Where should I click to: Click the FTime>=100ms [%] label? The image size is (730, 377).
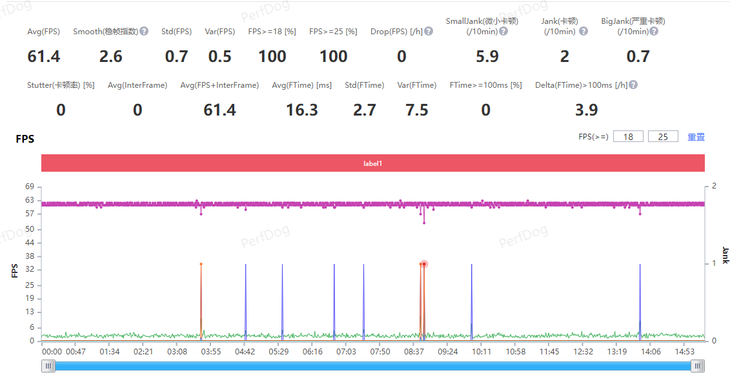click(x=486, y=85)
